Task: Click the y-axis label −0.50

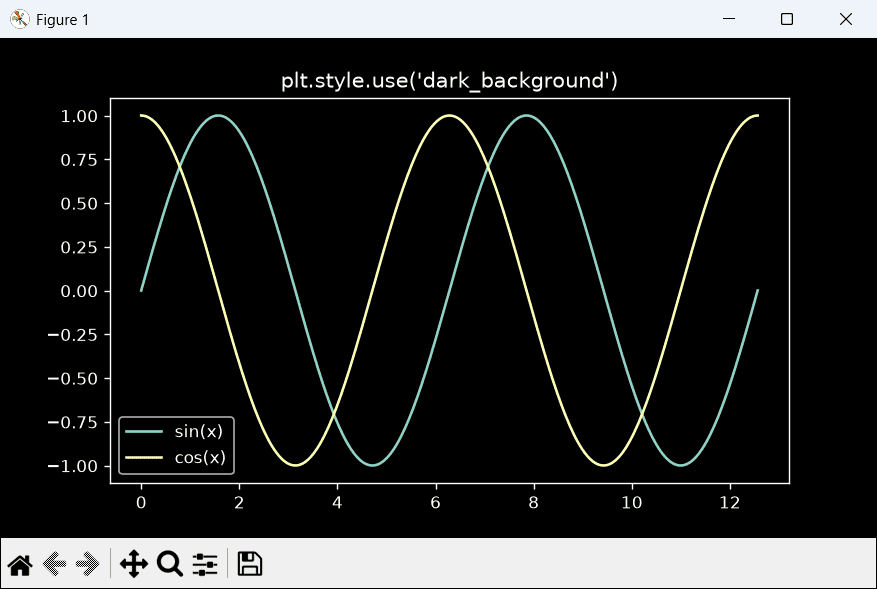Action: (x=73, y=379)
